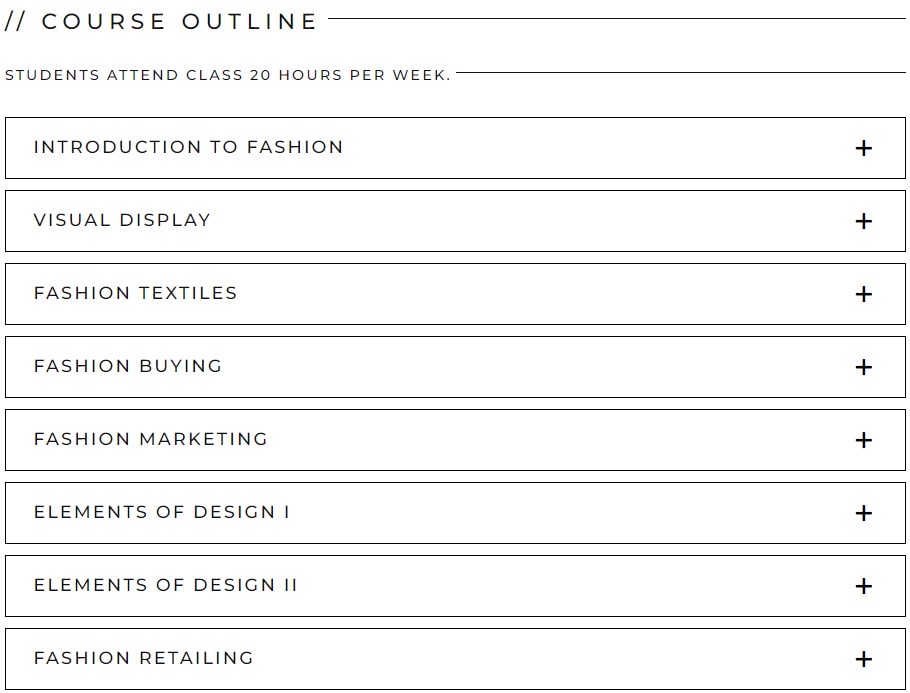Screen dimensions: 910x693
Task: Expand the Introduction to Fashion title
Action: click(x=188, y=147)
